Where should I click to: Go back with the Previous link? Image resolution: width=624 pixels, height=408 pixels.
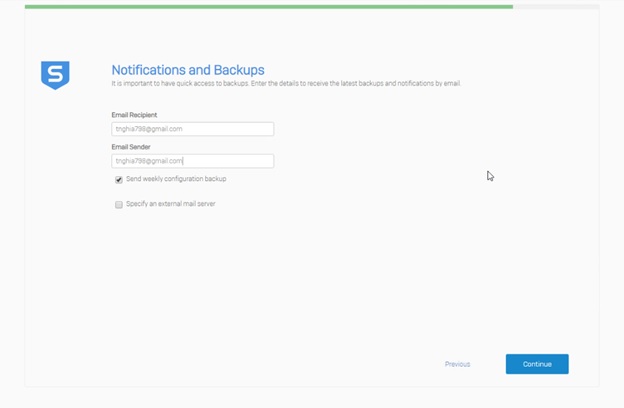click(x=457, y=364)
